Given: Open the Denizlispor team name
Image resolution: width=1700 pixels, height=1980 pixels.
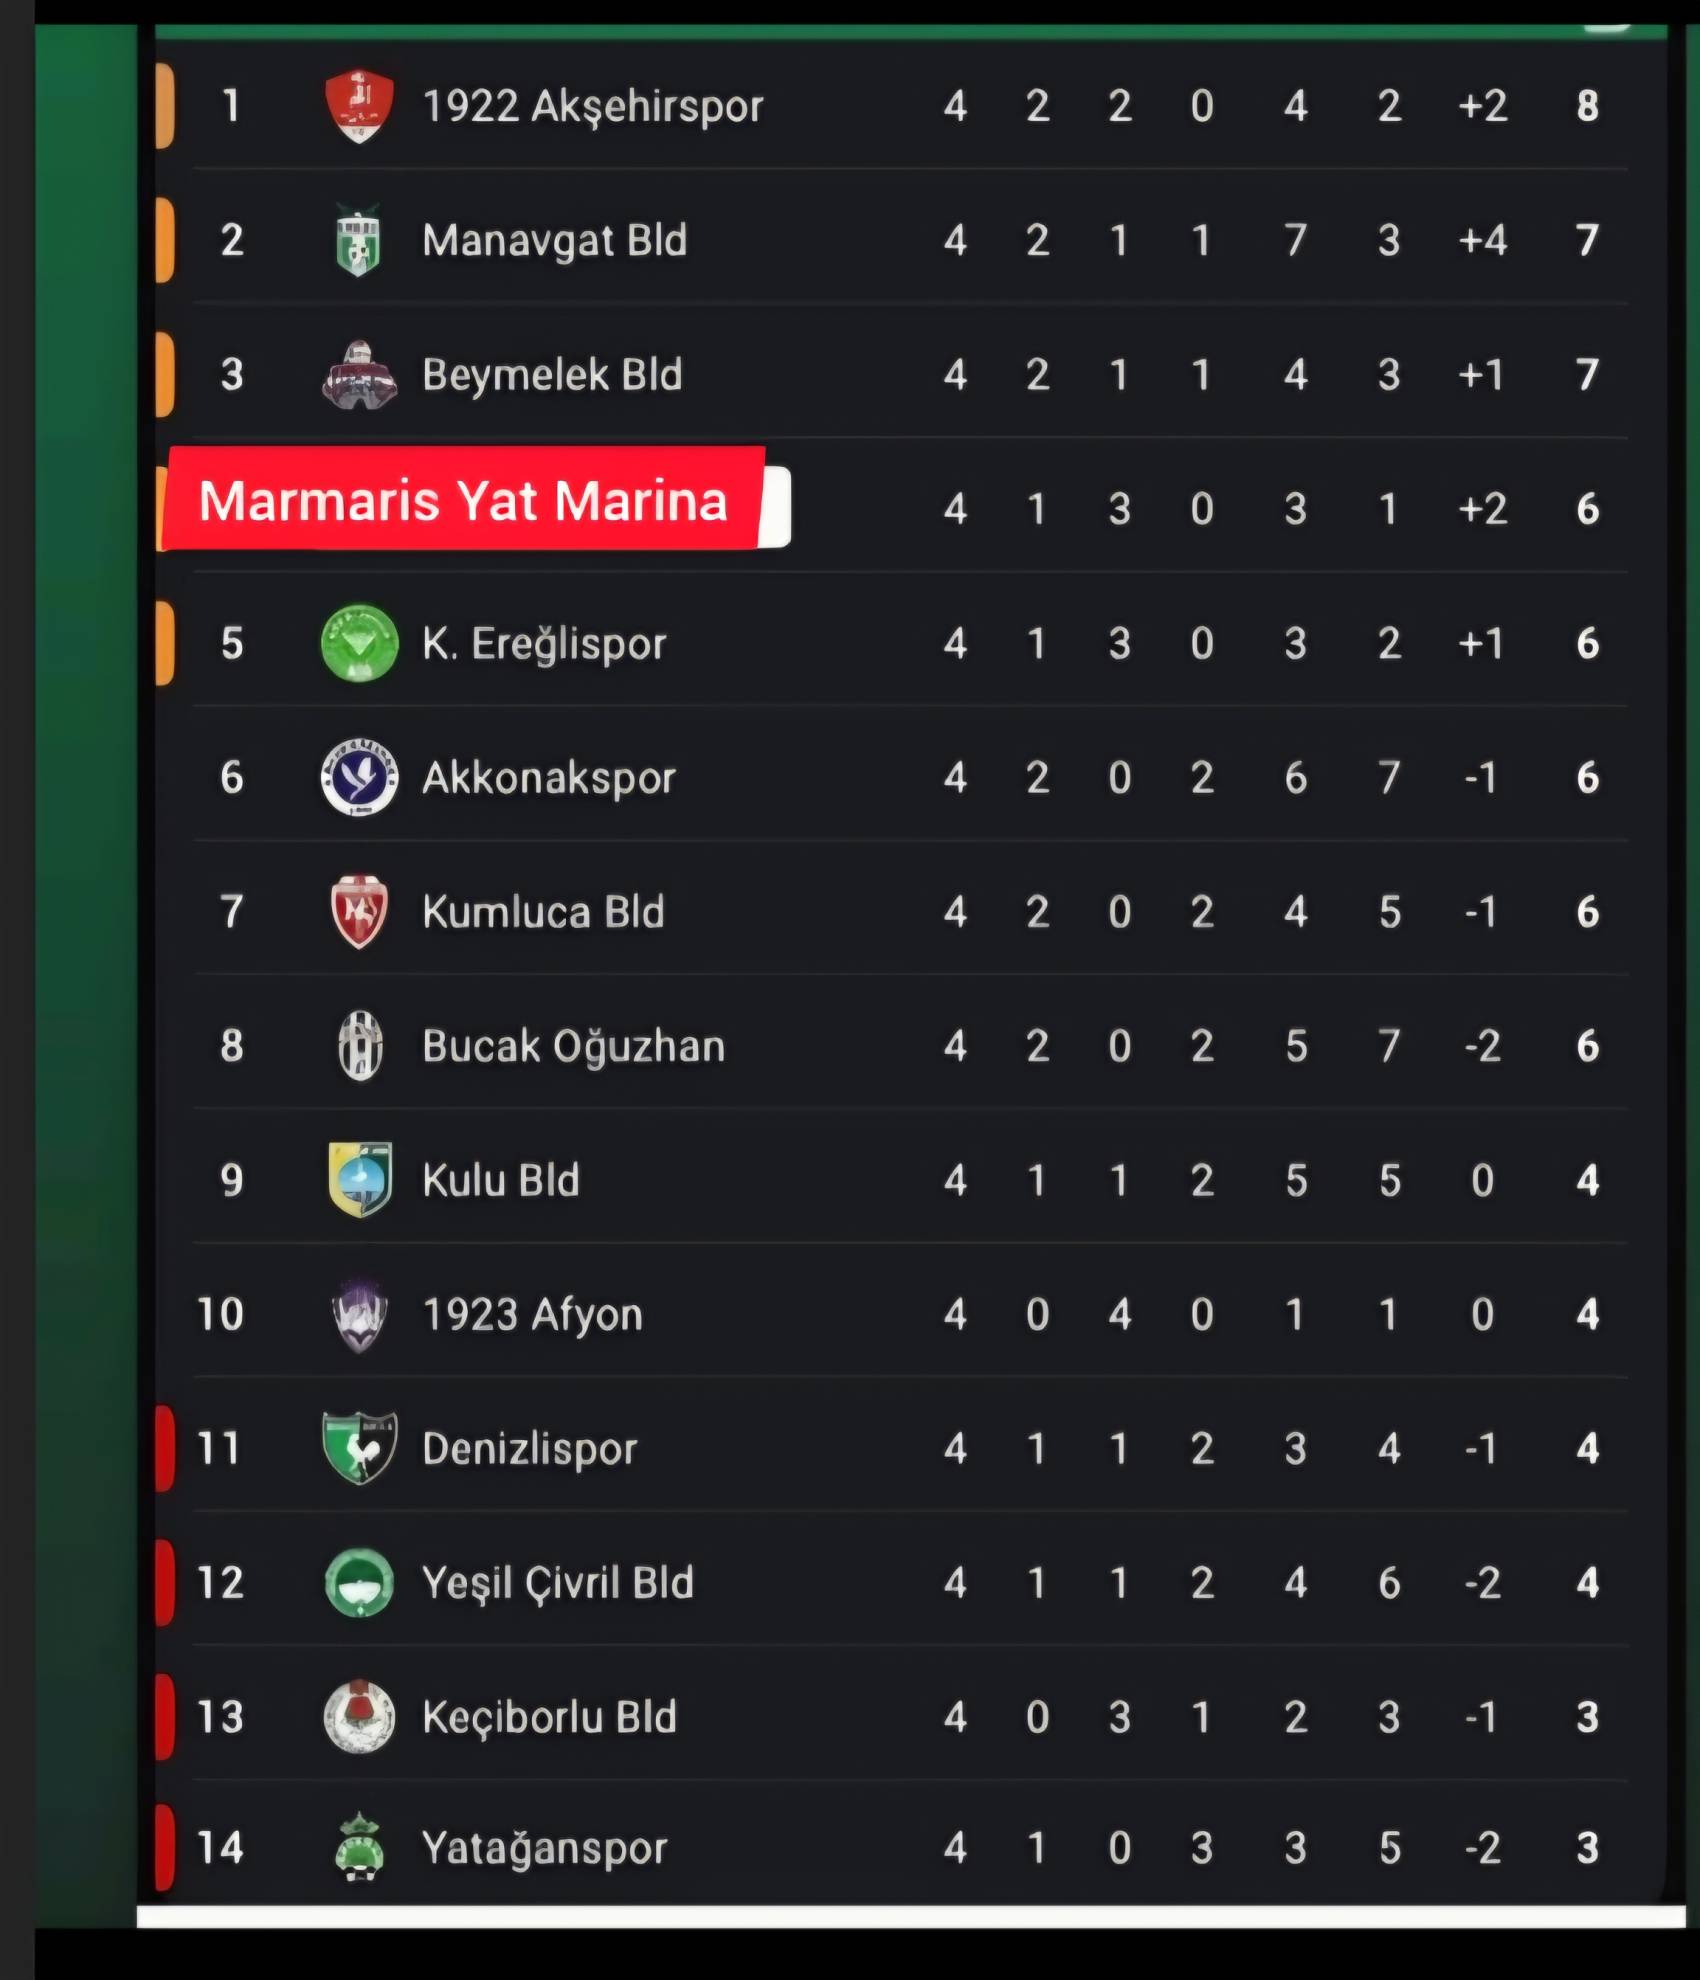Looking at the screenshot, I should point(529,1449).
